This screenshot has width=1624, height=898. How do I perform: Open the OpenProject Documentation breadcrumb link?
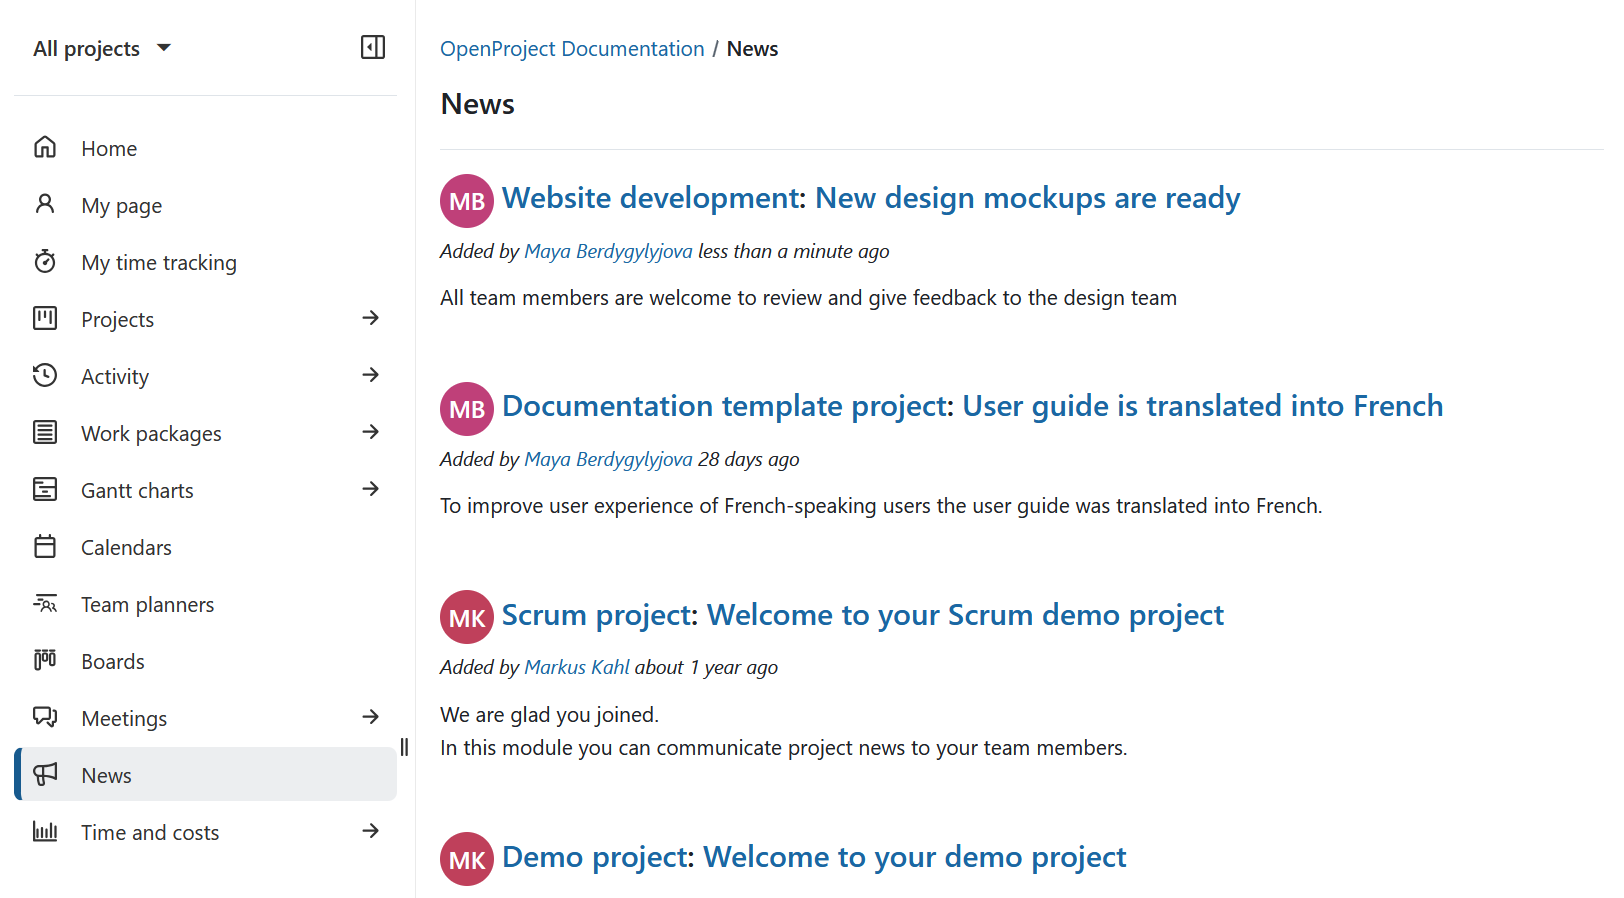tap(572, 49)
